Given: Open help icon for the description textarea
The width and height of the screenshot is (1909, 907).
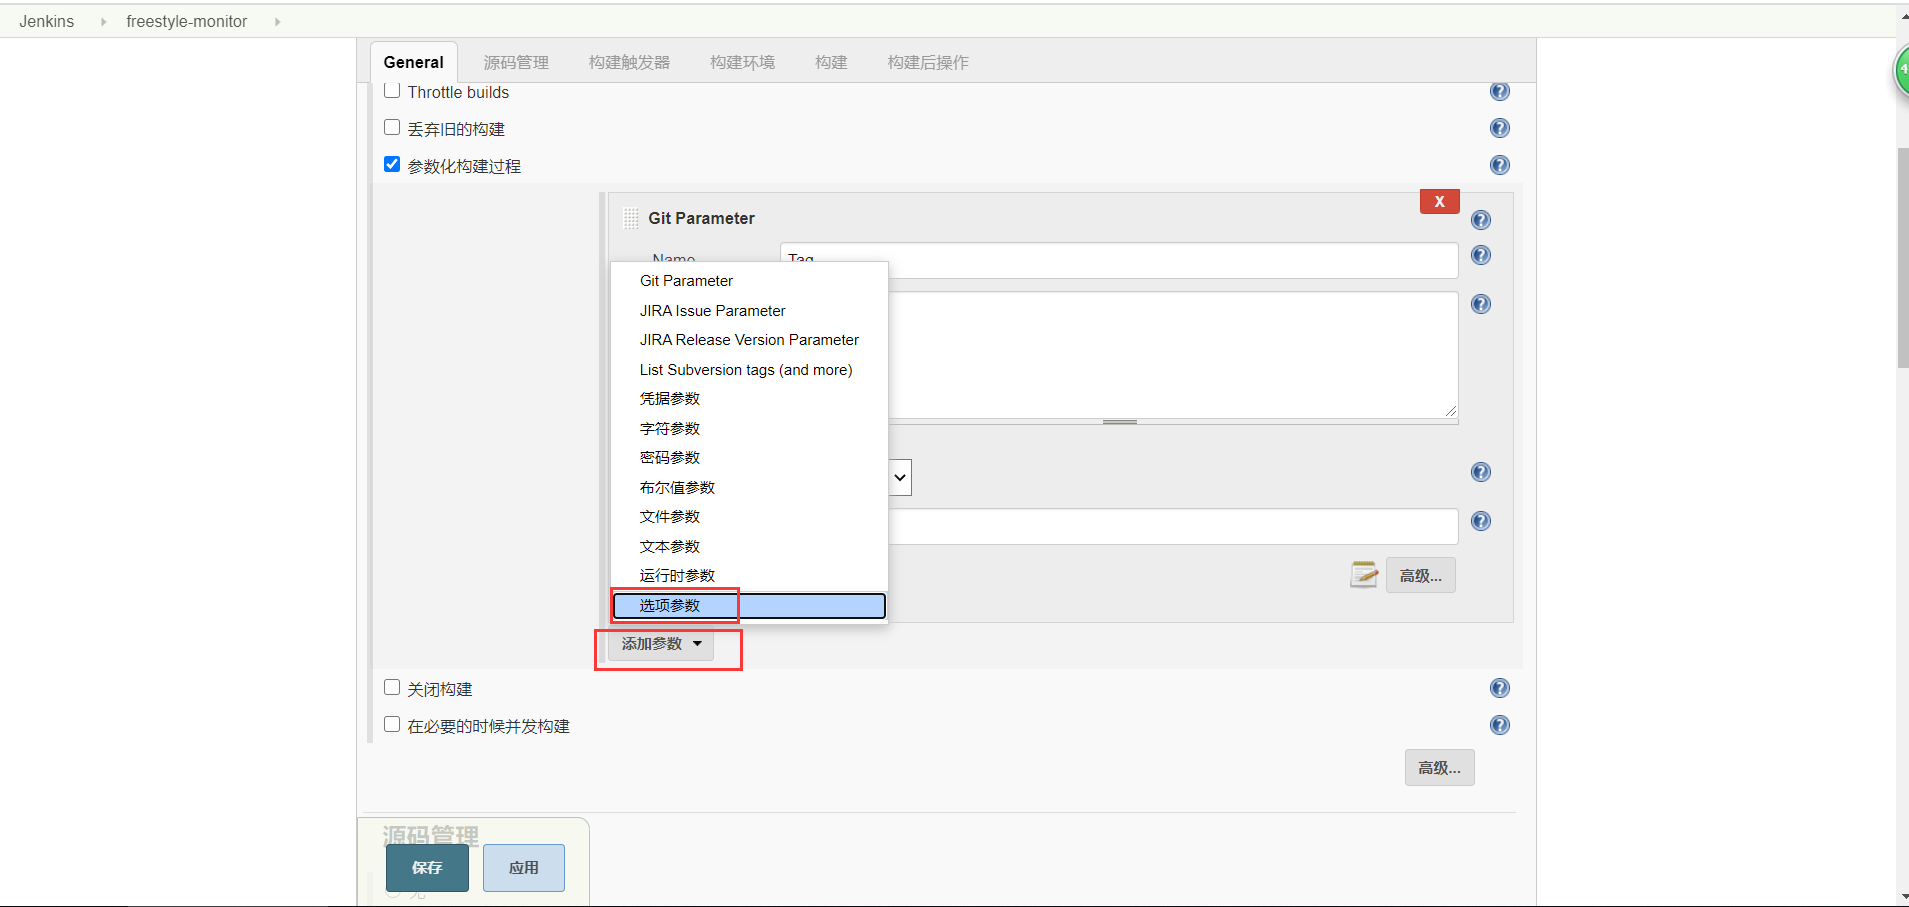Looking at the screenshot, I should coord(1481,304).
